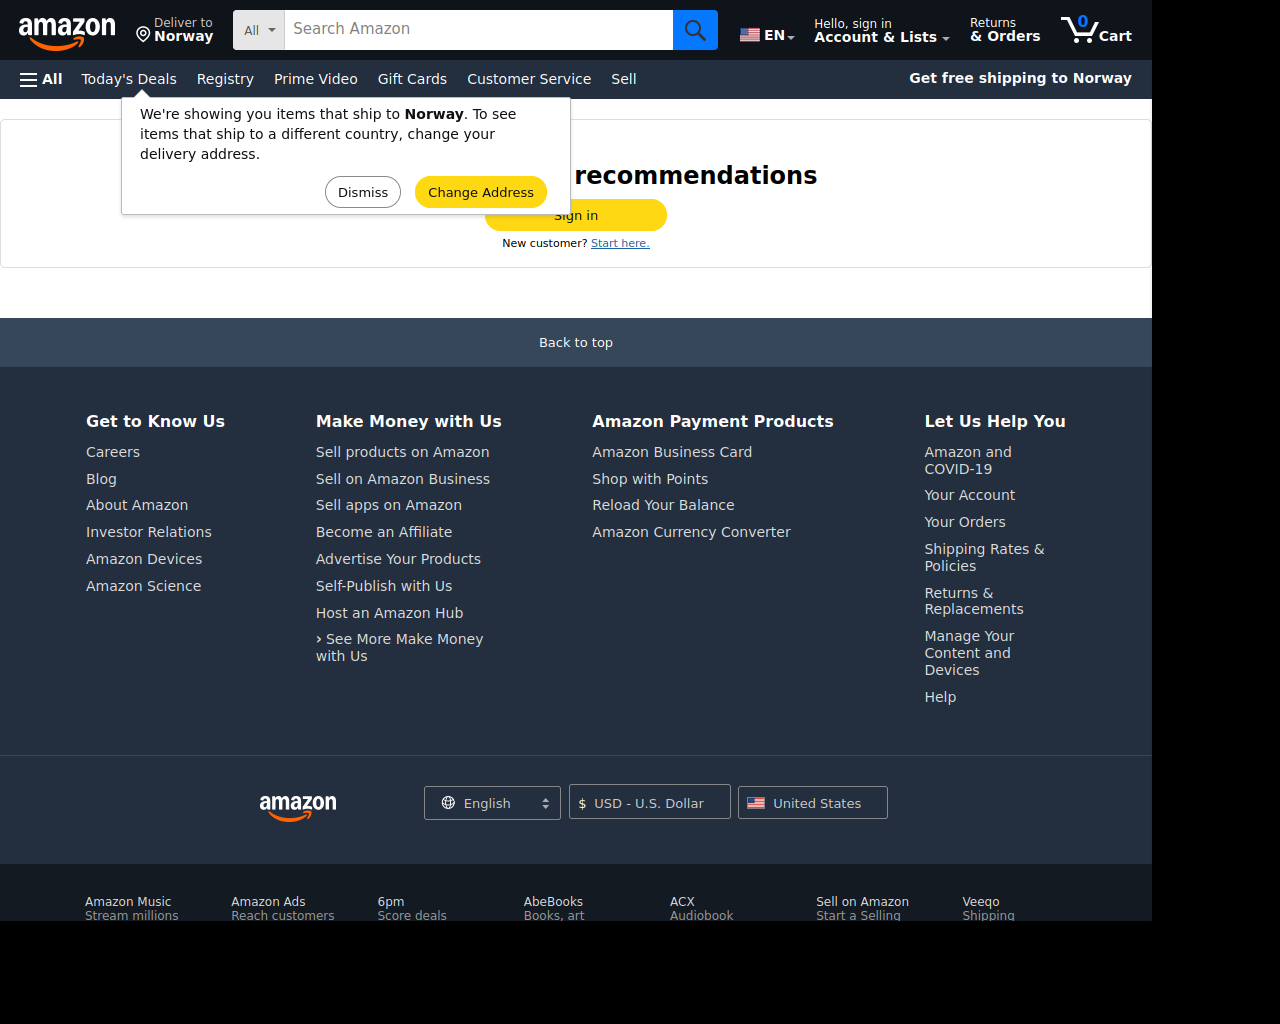Image resolution: width=1280 pixels, height=1024 pixels.
Task: Open Amazon and COVID-19 link
Action: (968, 460)
